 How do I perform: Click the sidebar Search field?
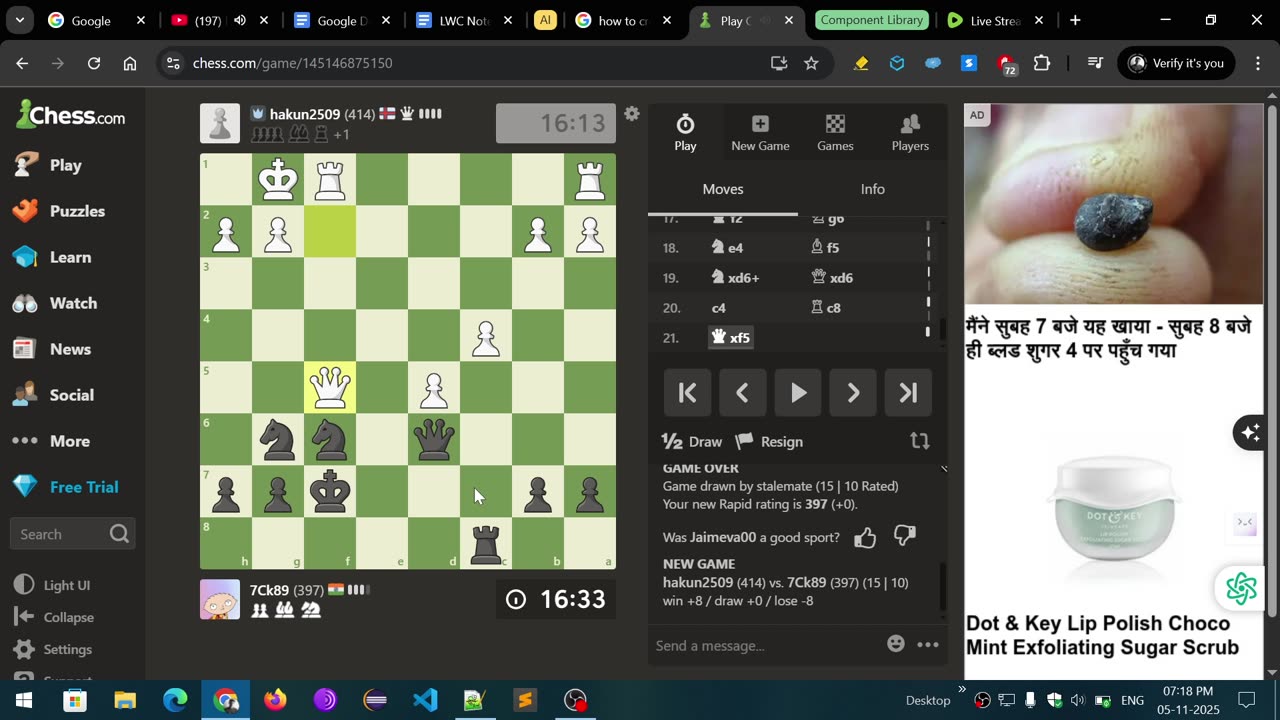(73, 534)
